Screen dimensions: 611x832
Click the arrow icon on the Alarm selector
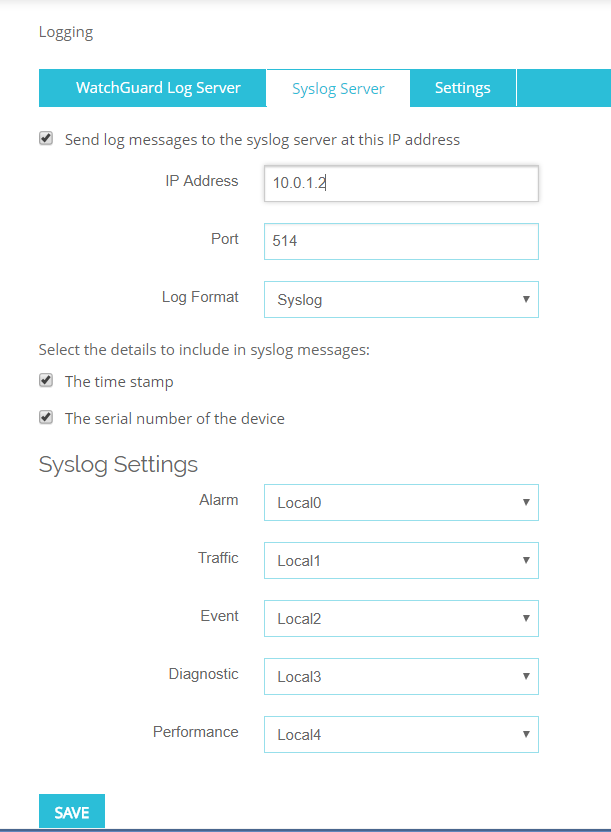pyautogui.click(x=526, y=502)
